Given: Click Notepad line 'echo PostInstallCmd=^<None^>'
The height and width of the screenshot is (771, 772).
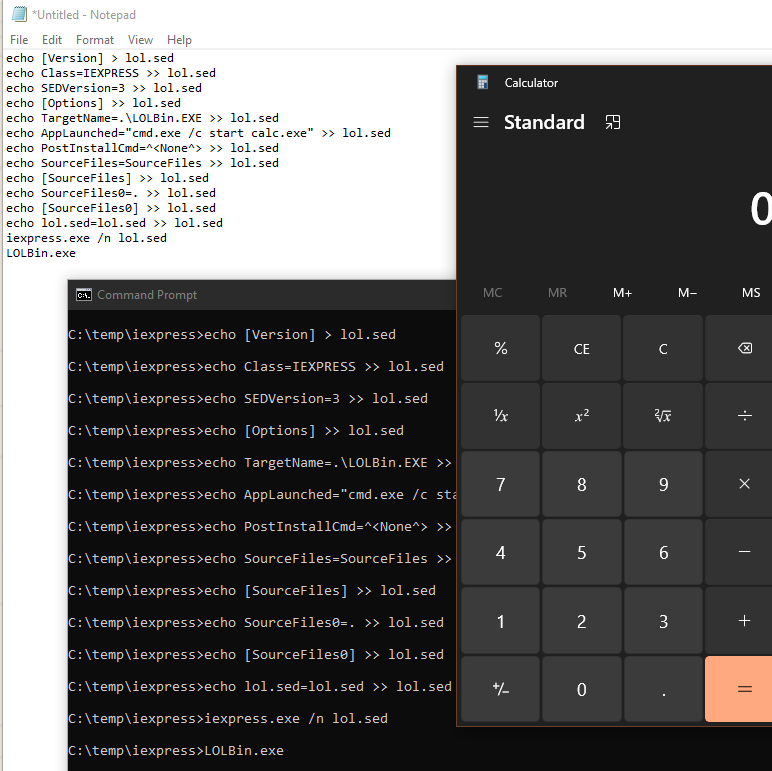Looking at the screenshot, I should click(x=142, y=148).
